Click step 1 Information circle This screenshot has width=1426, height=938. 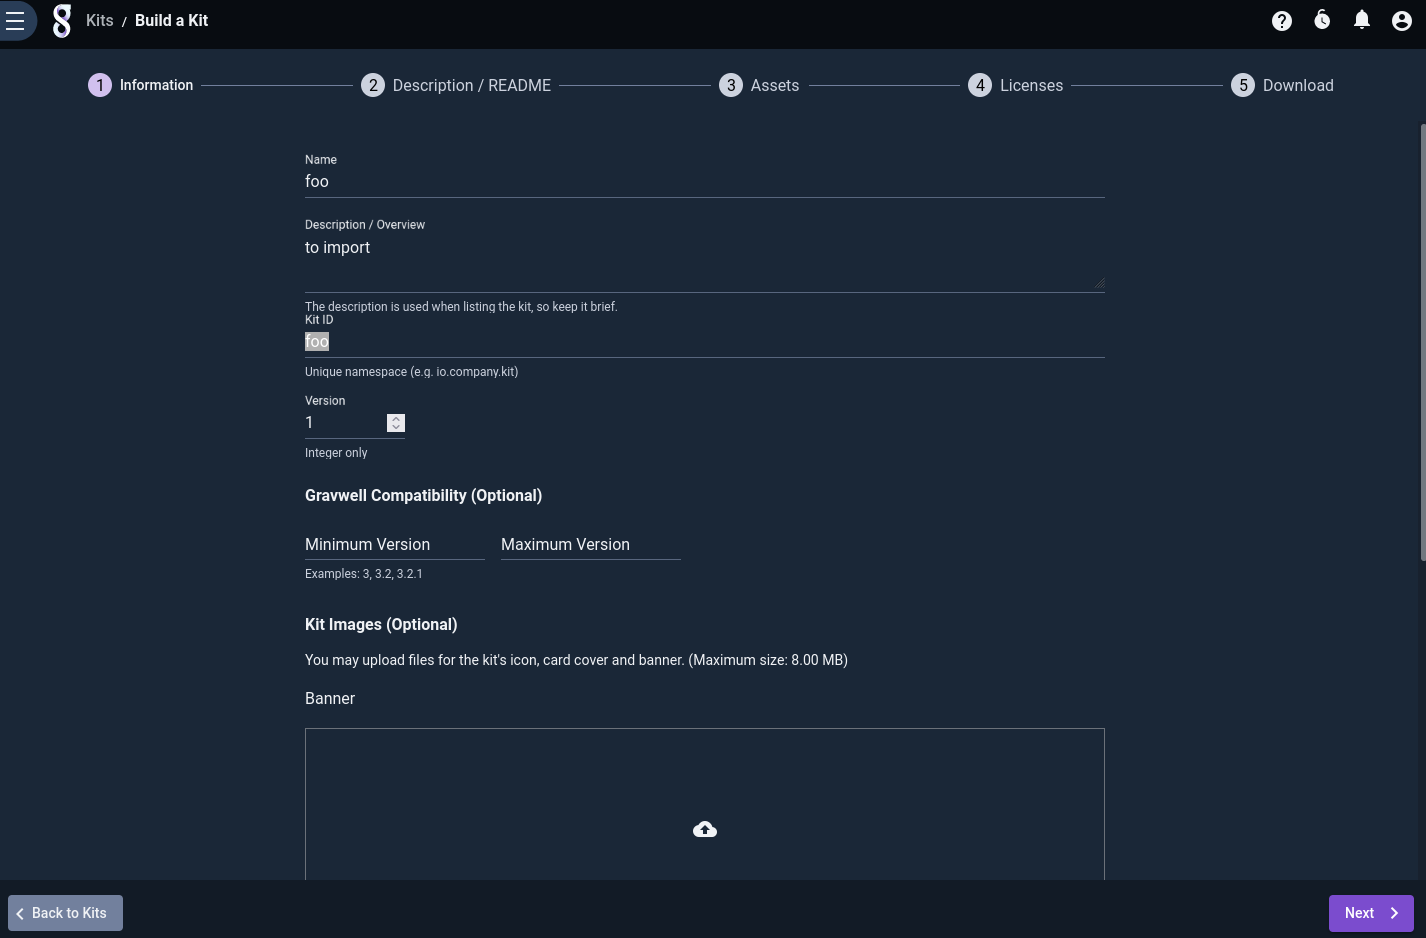click(100, 86)
